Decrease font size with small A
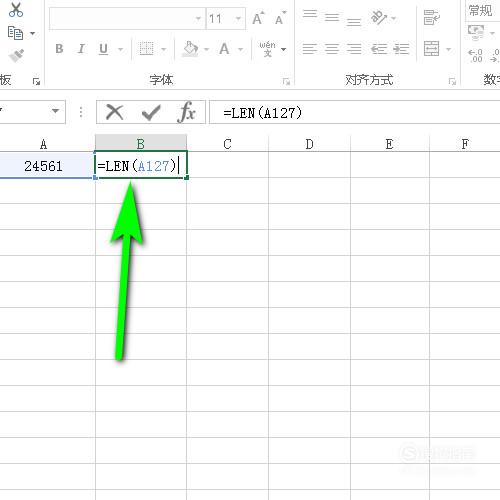Image resolution: width=500 pixels, height=500 pixels. coord(280,19)
